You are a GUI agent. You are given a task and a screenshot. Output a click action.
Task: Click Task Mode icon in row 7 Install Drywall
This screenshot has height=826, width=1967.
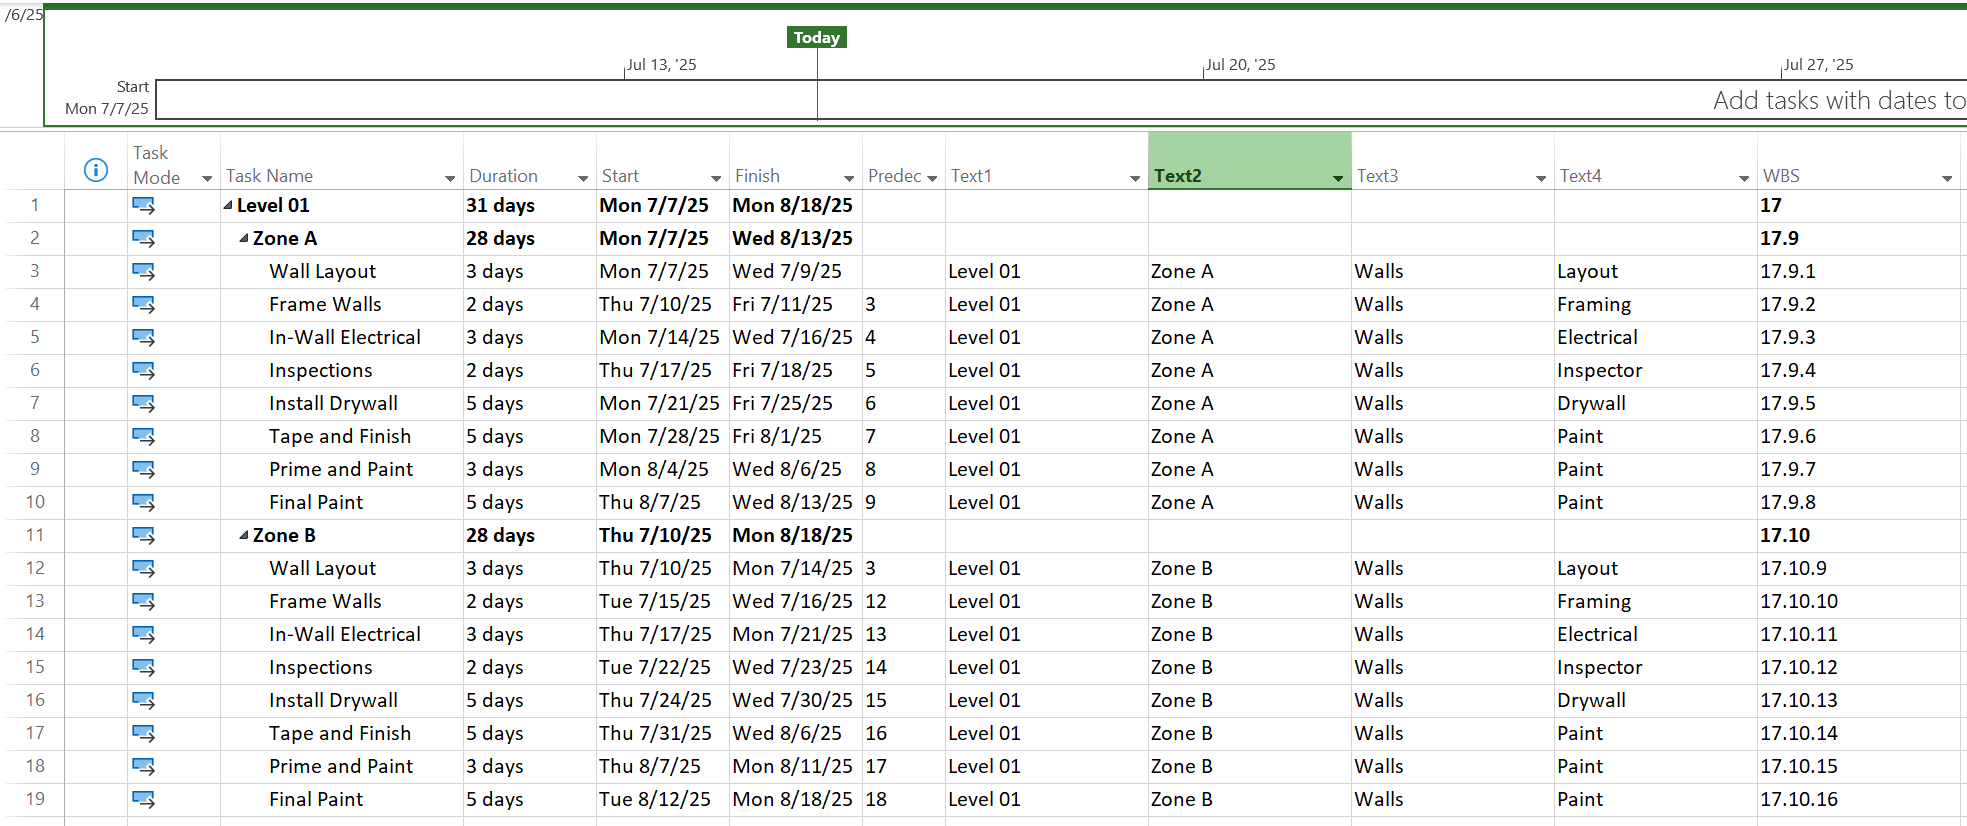pyautogui.click(x=144, y=403)
